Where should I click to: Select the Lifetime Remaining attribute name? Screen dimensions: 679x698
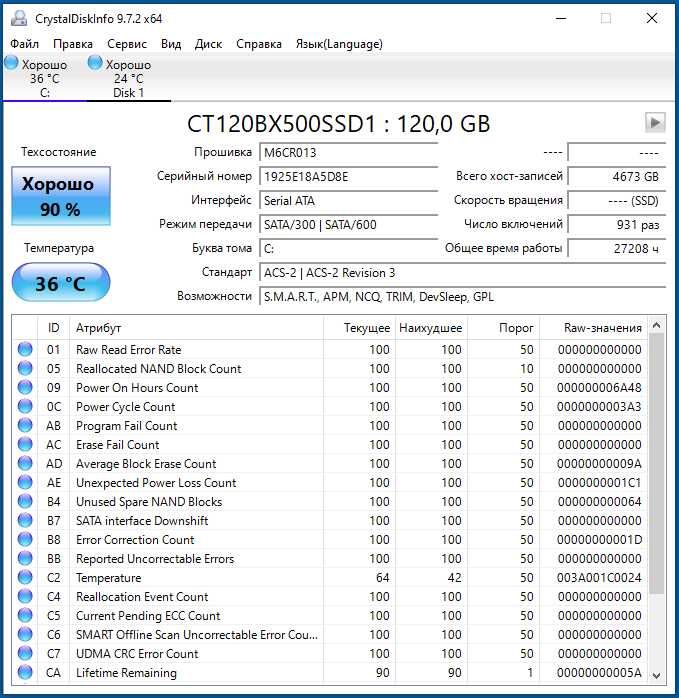[126, 673]
